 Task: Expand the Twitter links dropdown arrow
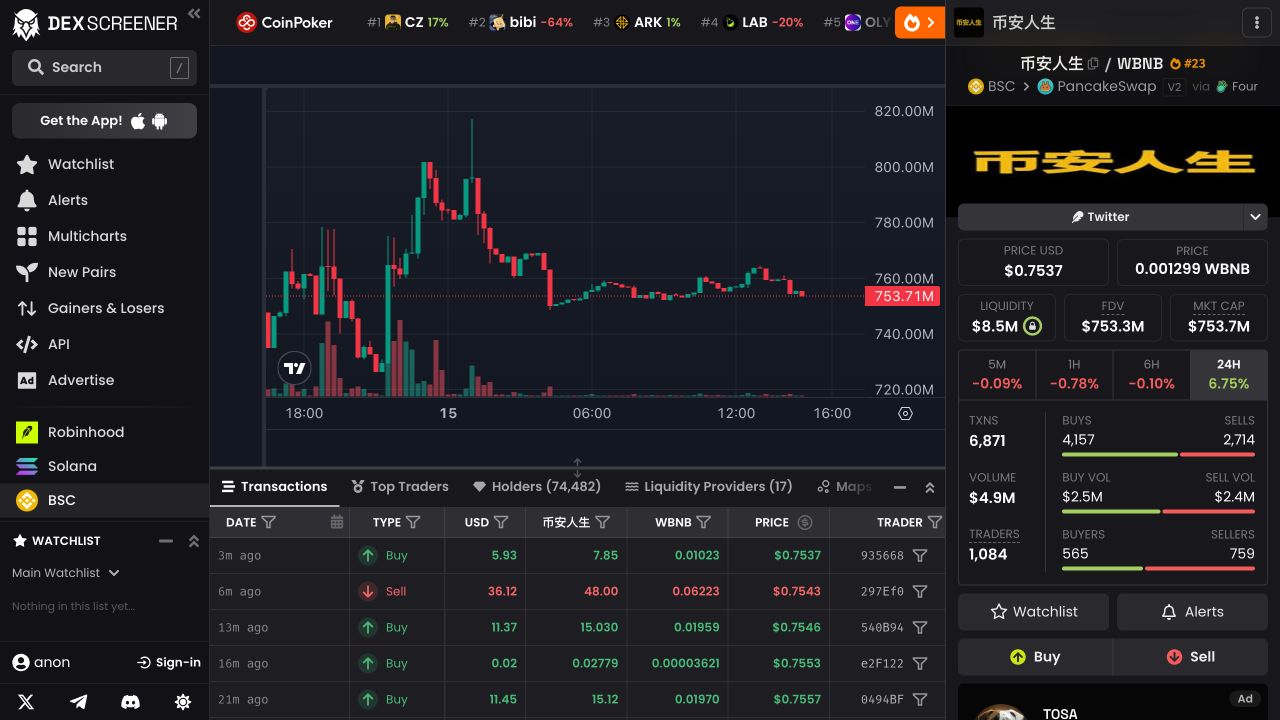(1256, 216)
